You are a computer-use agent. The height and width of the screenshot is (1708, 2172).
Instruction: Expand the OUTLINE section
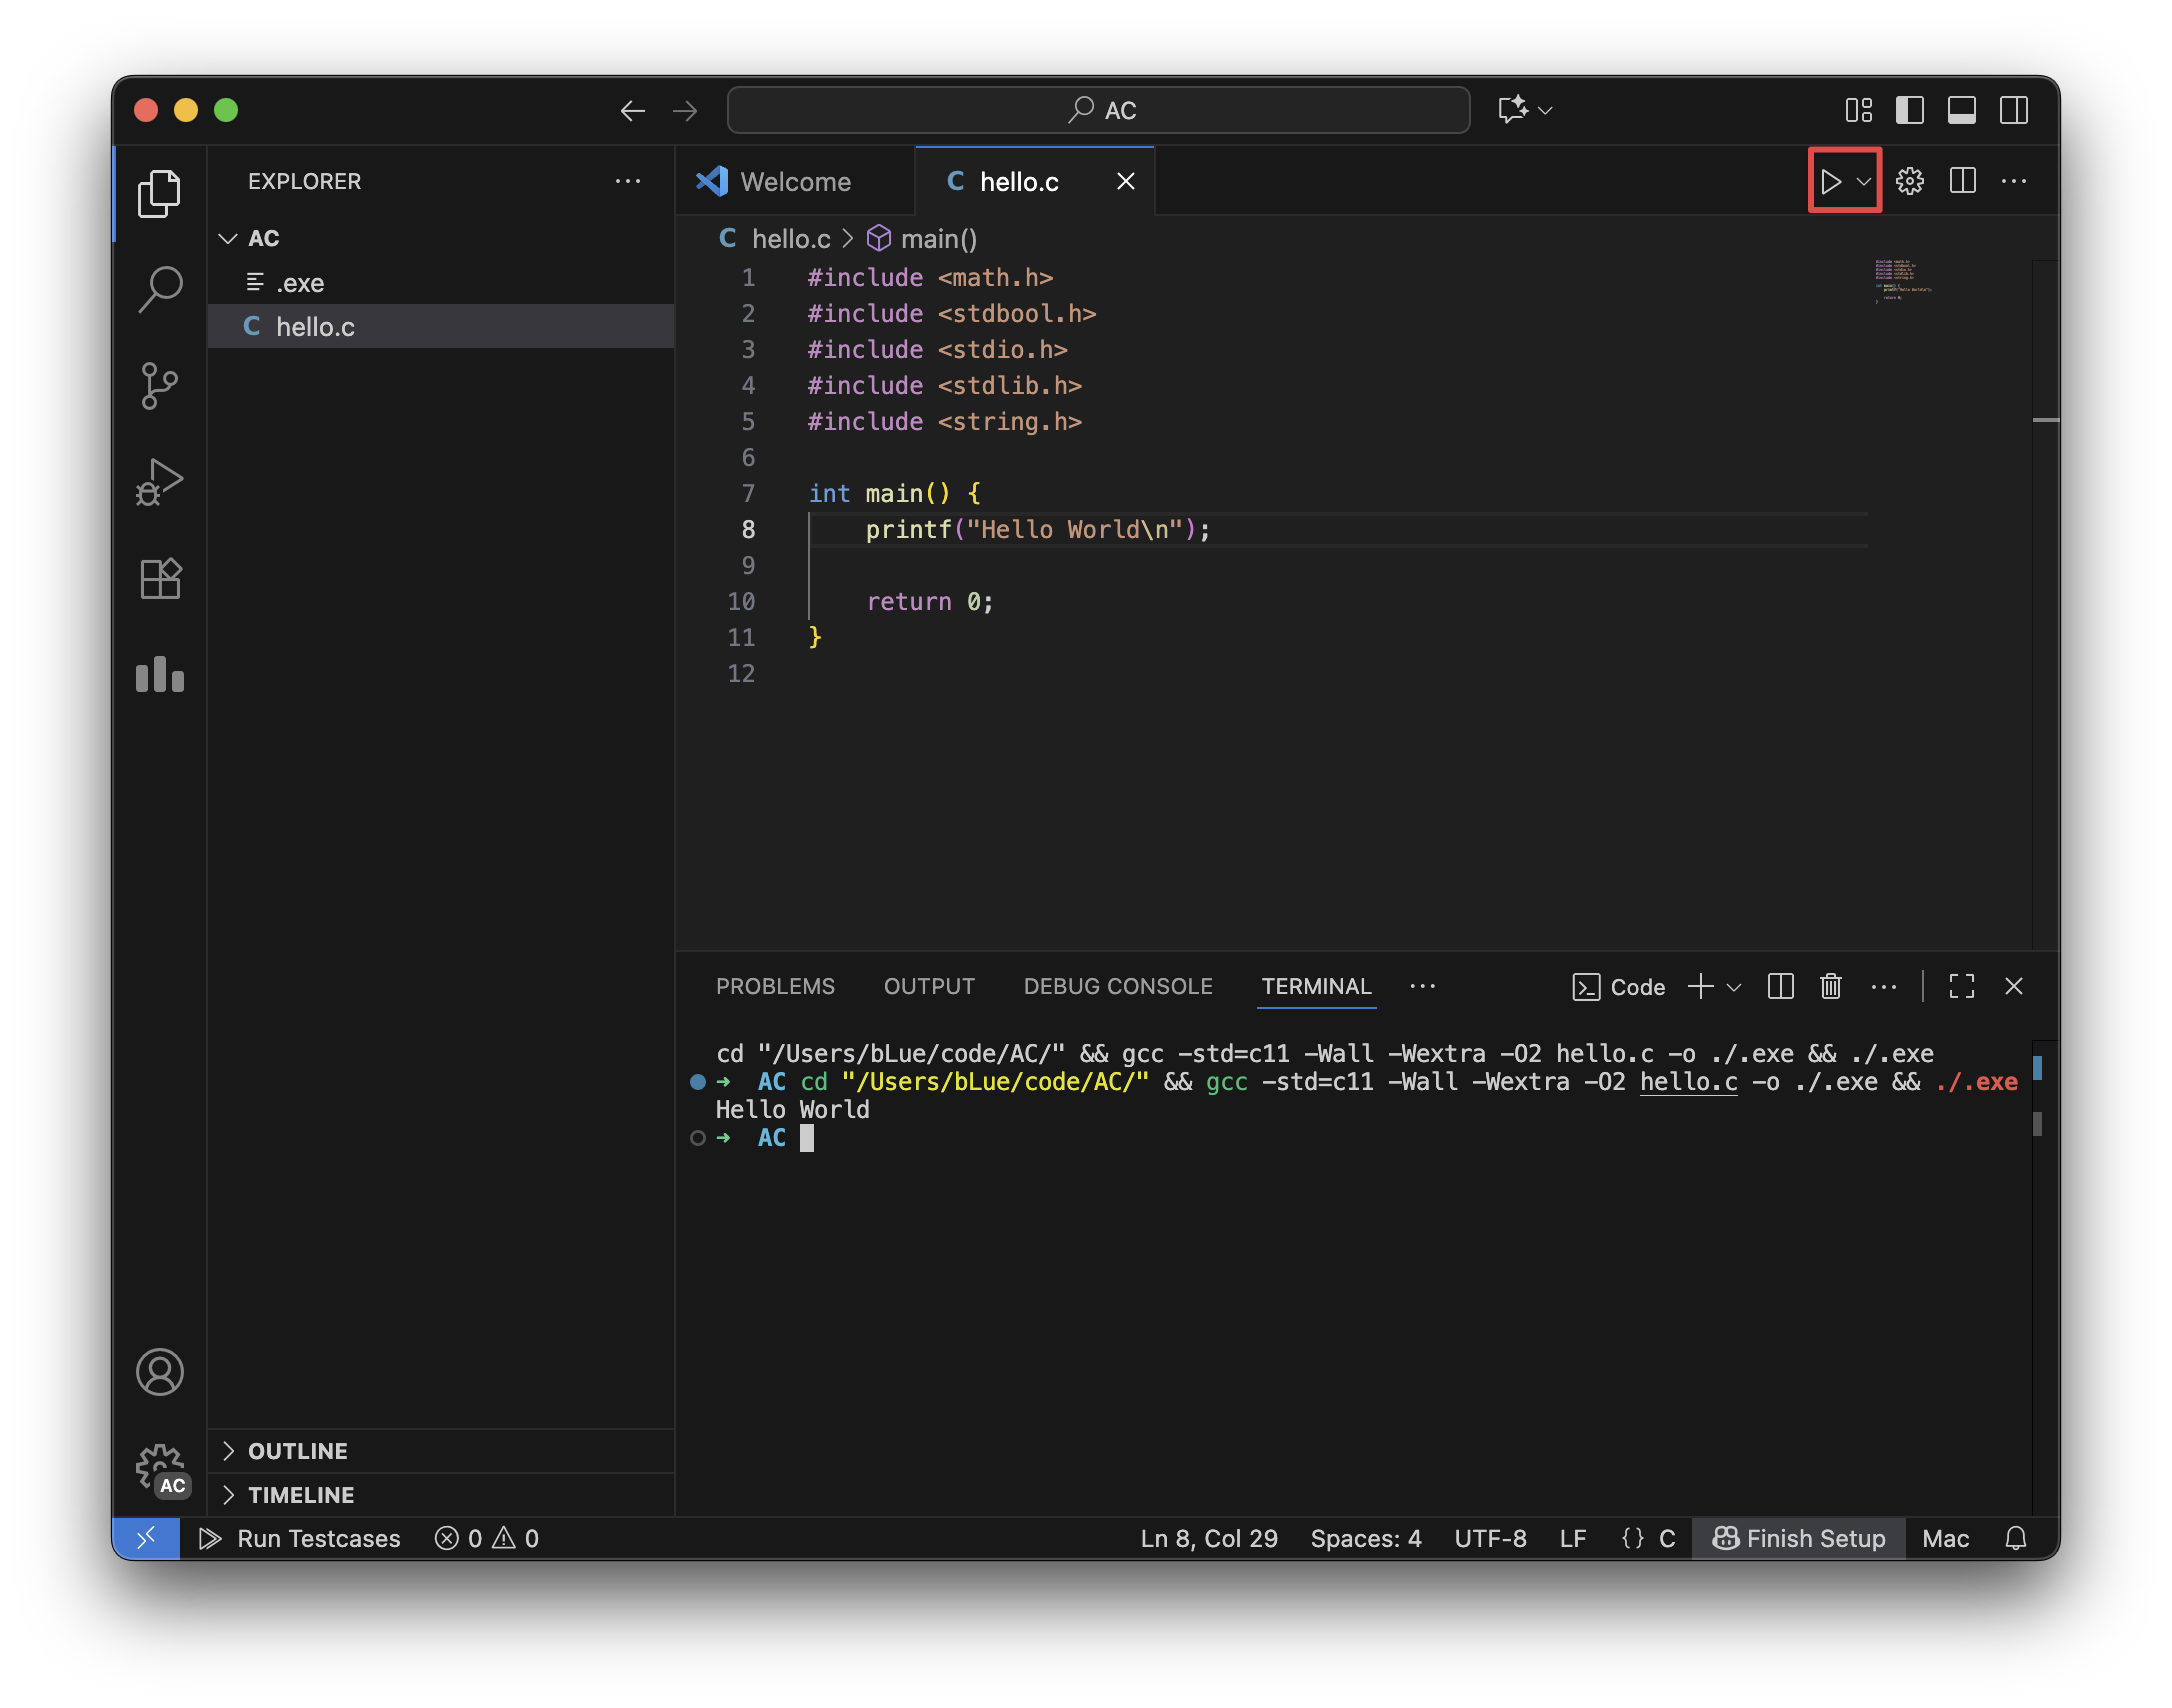[297, 1451]
